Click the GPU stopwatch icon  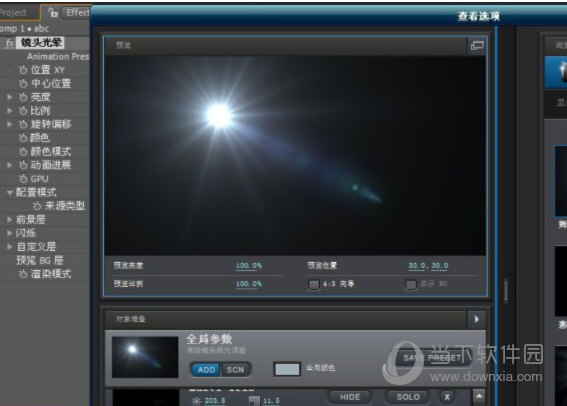click(x=23, y=179)
